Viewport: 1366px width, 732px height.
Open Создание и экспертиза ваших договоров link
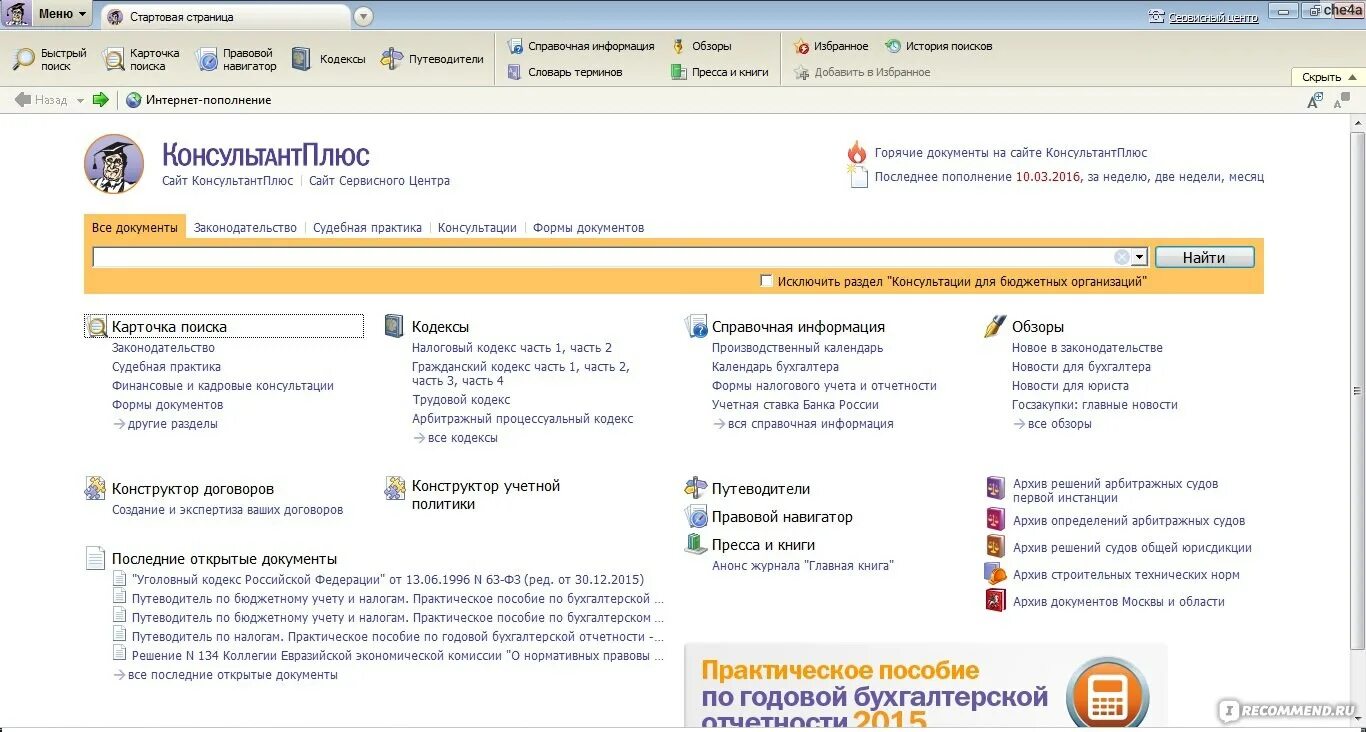pos(227,510)
